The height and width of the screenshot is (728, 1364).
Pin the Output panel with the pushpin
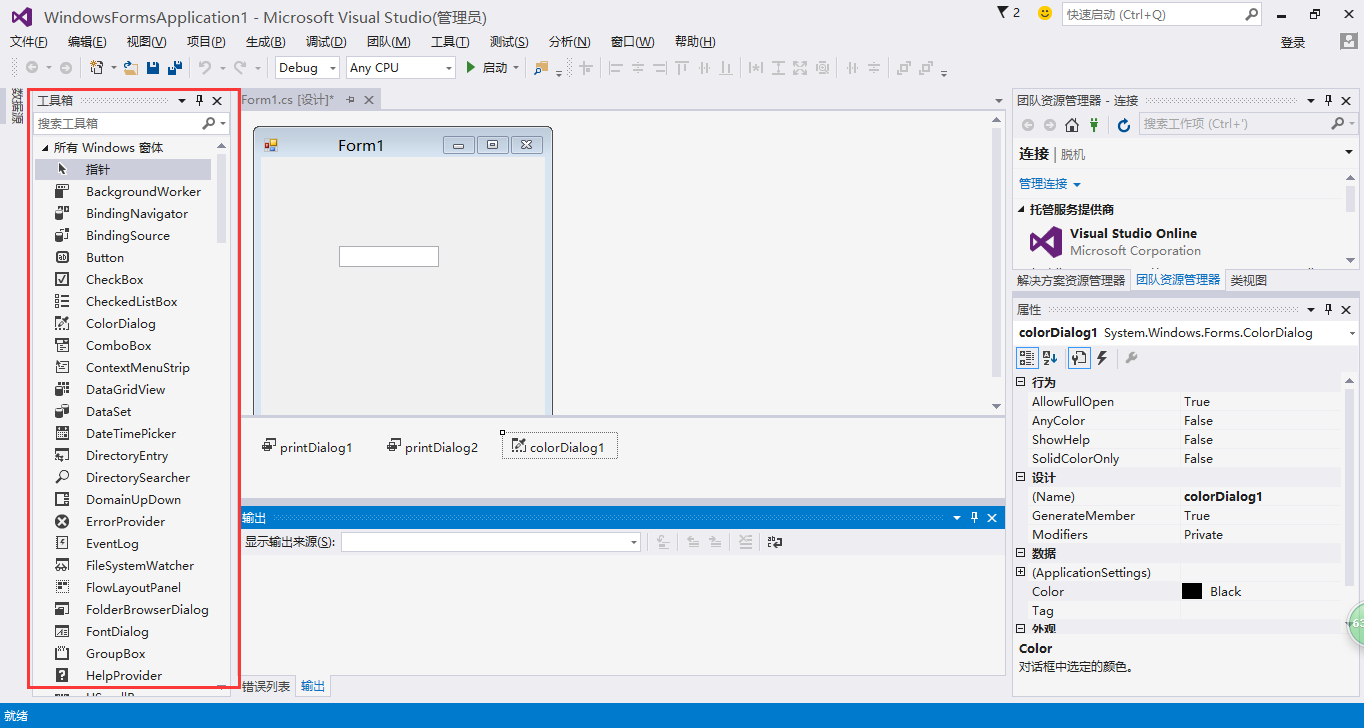pos(974,517)
